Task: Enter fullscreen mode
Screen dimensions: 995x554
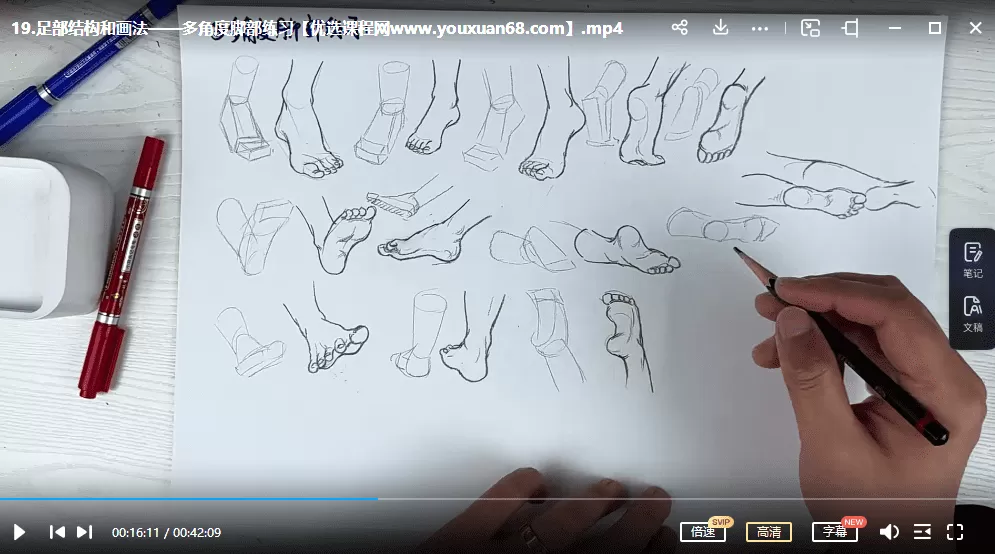Action: click(x=955, y=532)
